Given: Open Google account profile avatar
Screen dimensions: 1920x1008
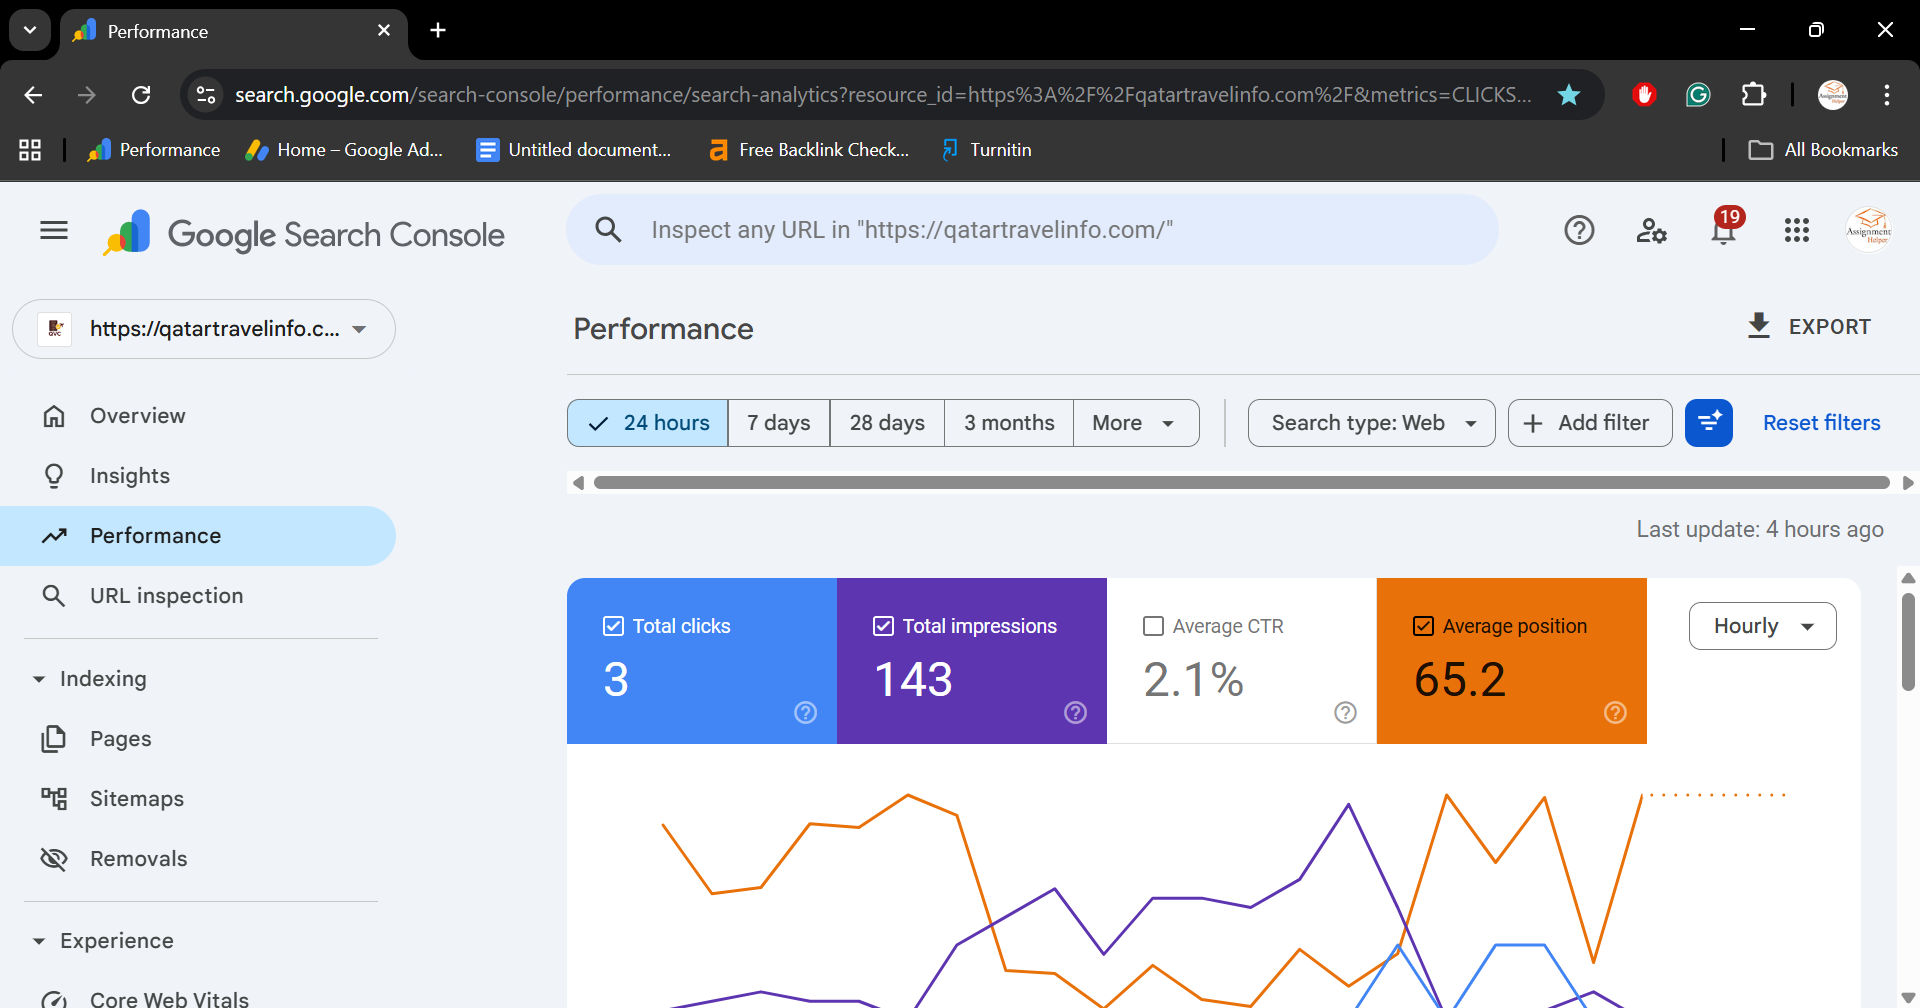Looking at the screenshot, I should [1868, 230].
